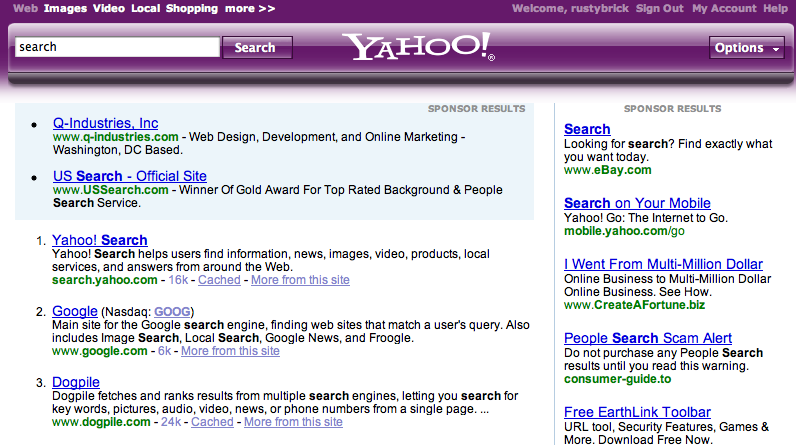Screen dimensions: 796x445
Task: Open the Yahoo! Search result title
Action: coord(100,240)
